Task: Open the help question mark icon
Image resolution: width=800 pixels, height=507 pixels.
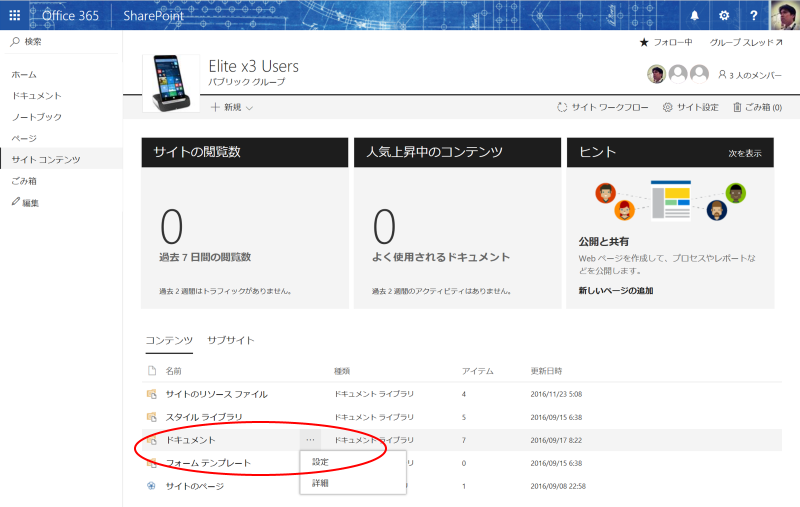Action: pos(754,15)
